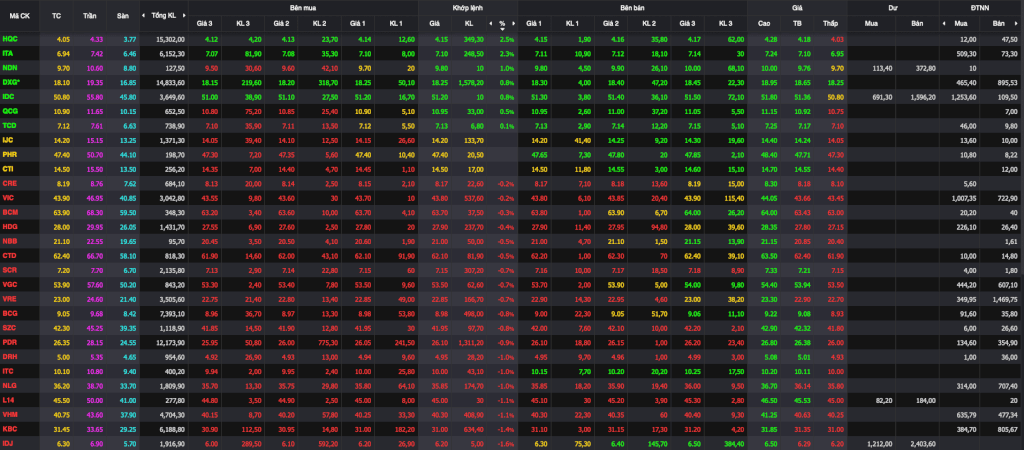Click DXG total volume 14,833,60
This screenshot has height=450, width=1024.
pyautogui.click(x=171, y=82)
